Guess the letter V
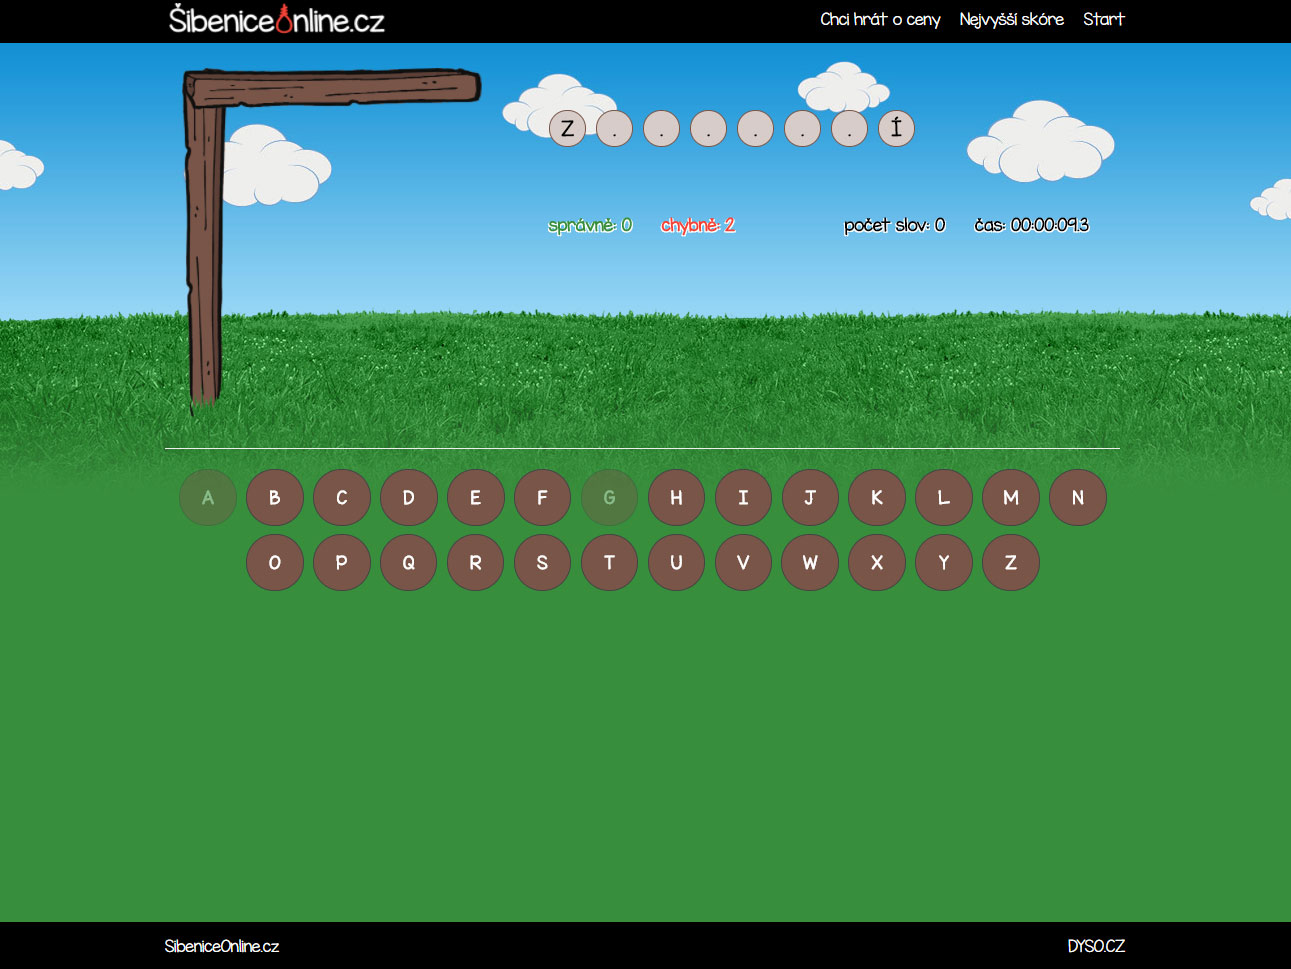 (744, 562)
